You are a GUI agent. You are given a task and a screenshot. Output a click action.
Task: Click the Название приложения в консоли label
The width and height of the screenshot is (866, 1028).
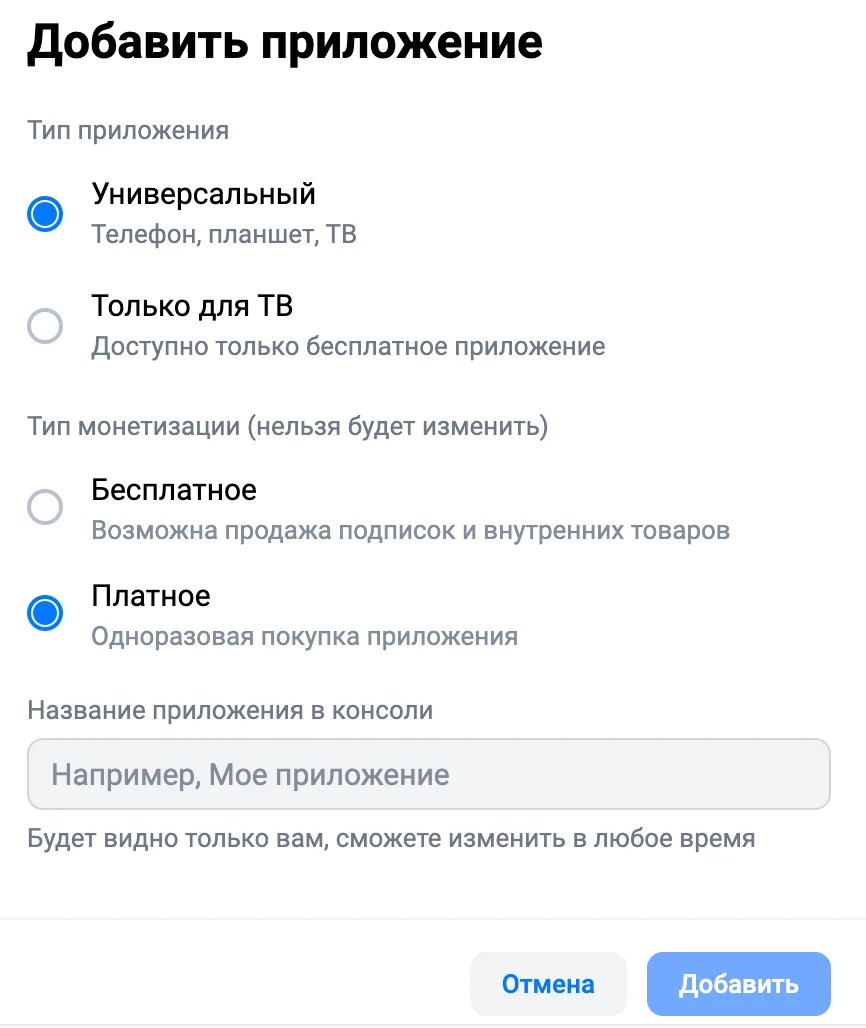tap(230, 711)
